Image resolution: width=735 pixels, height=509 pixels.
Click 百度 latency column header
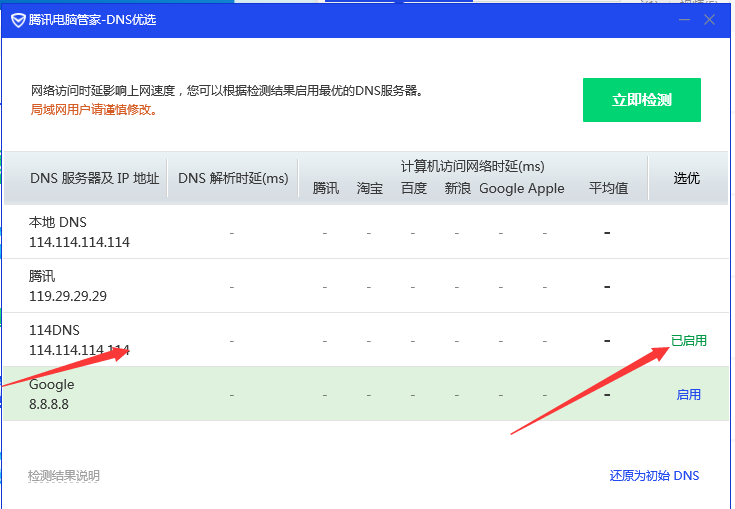tap(413, 188)
